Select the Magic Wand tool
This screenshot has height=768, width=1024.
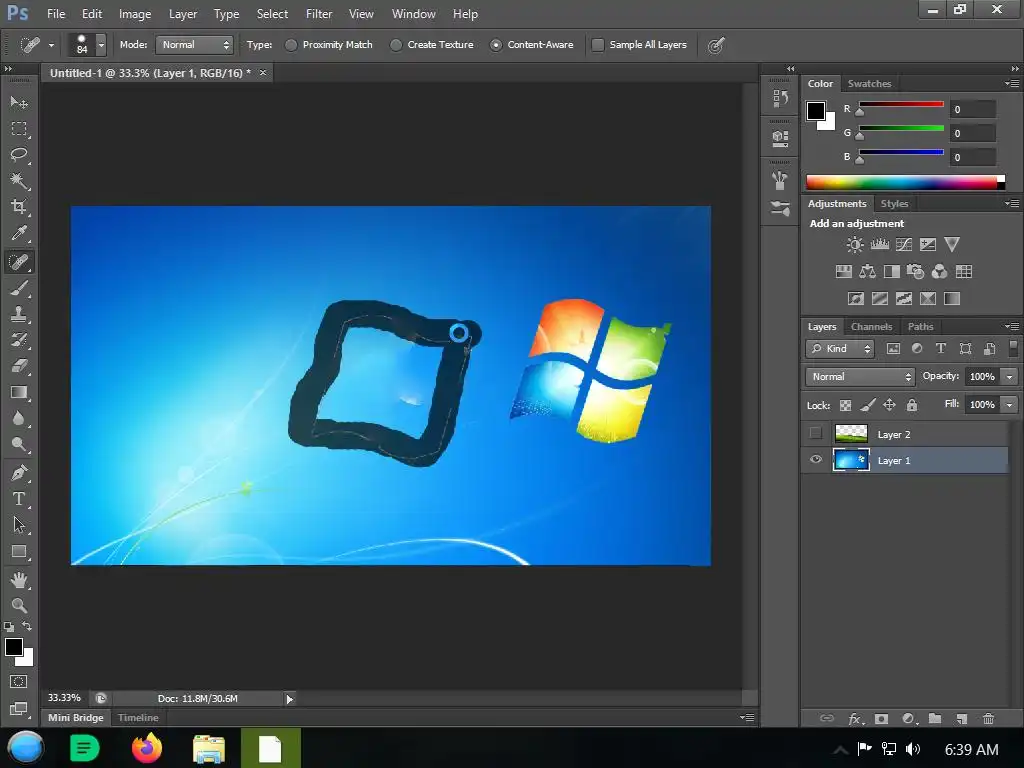[x=19, y=181]
